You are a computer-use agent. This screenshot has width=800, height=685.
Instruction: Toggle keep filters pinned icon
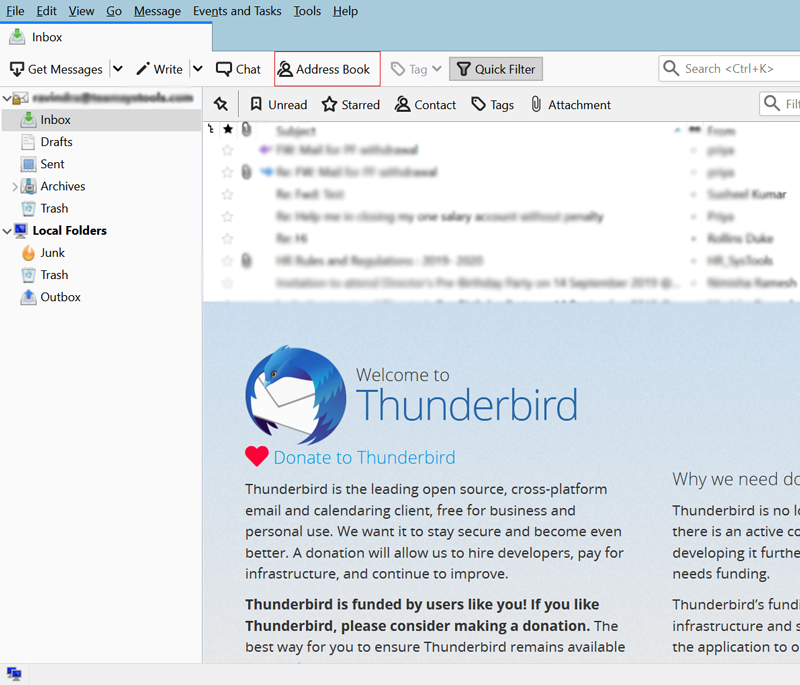tap(221, 104)
